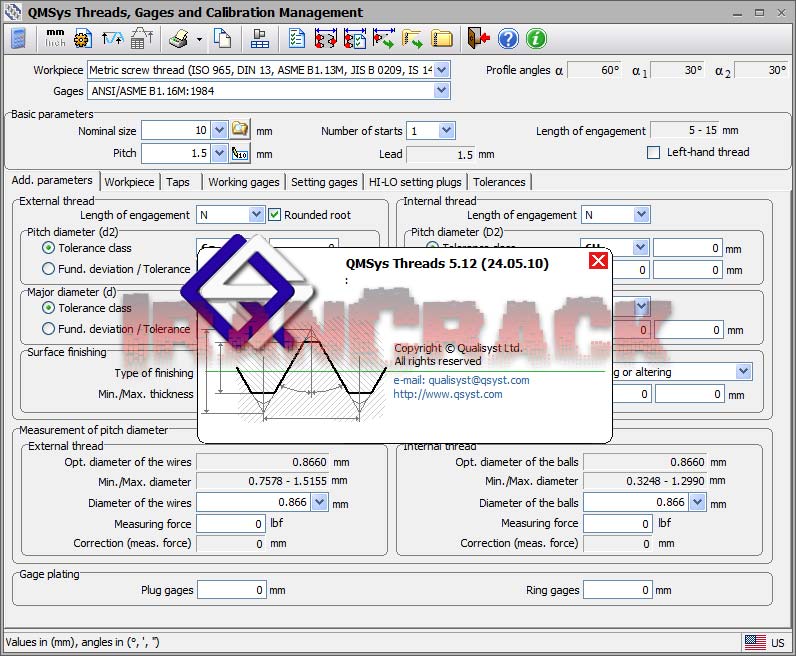Open the Gages standard dropdown
The image size is (796, 656).
(442, 91)
